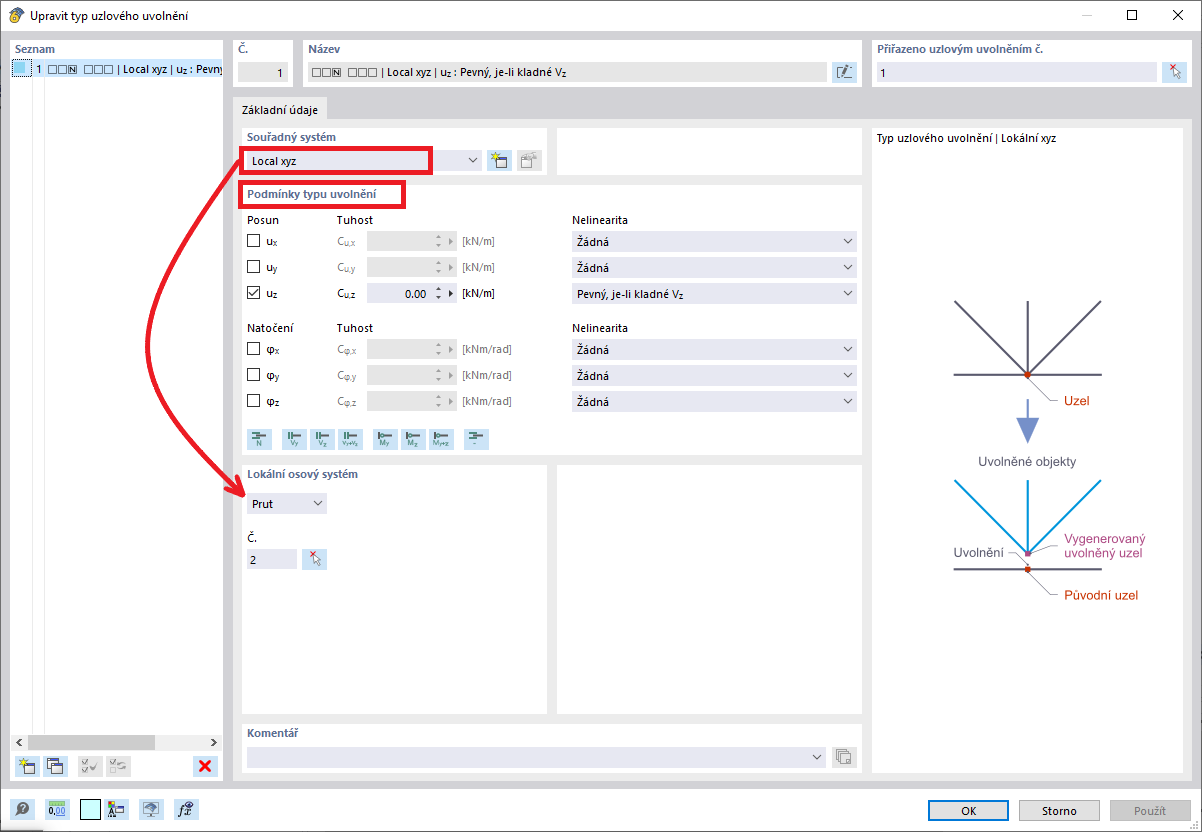
Task: Click the Název name field
Action: [x=567, y=72]
